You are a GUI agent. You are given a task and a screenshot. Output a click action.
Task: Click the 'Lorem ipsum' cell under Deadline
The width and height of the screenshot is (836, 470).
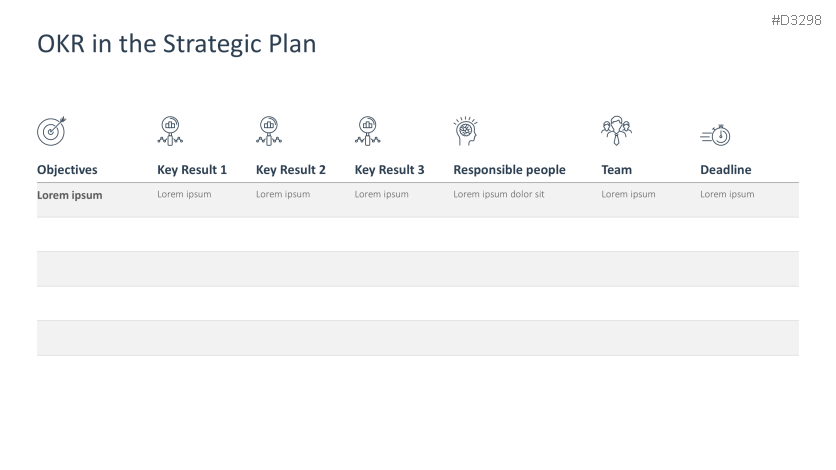[x=727, y=194]
